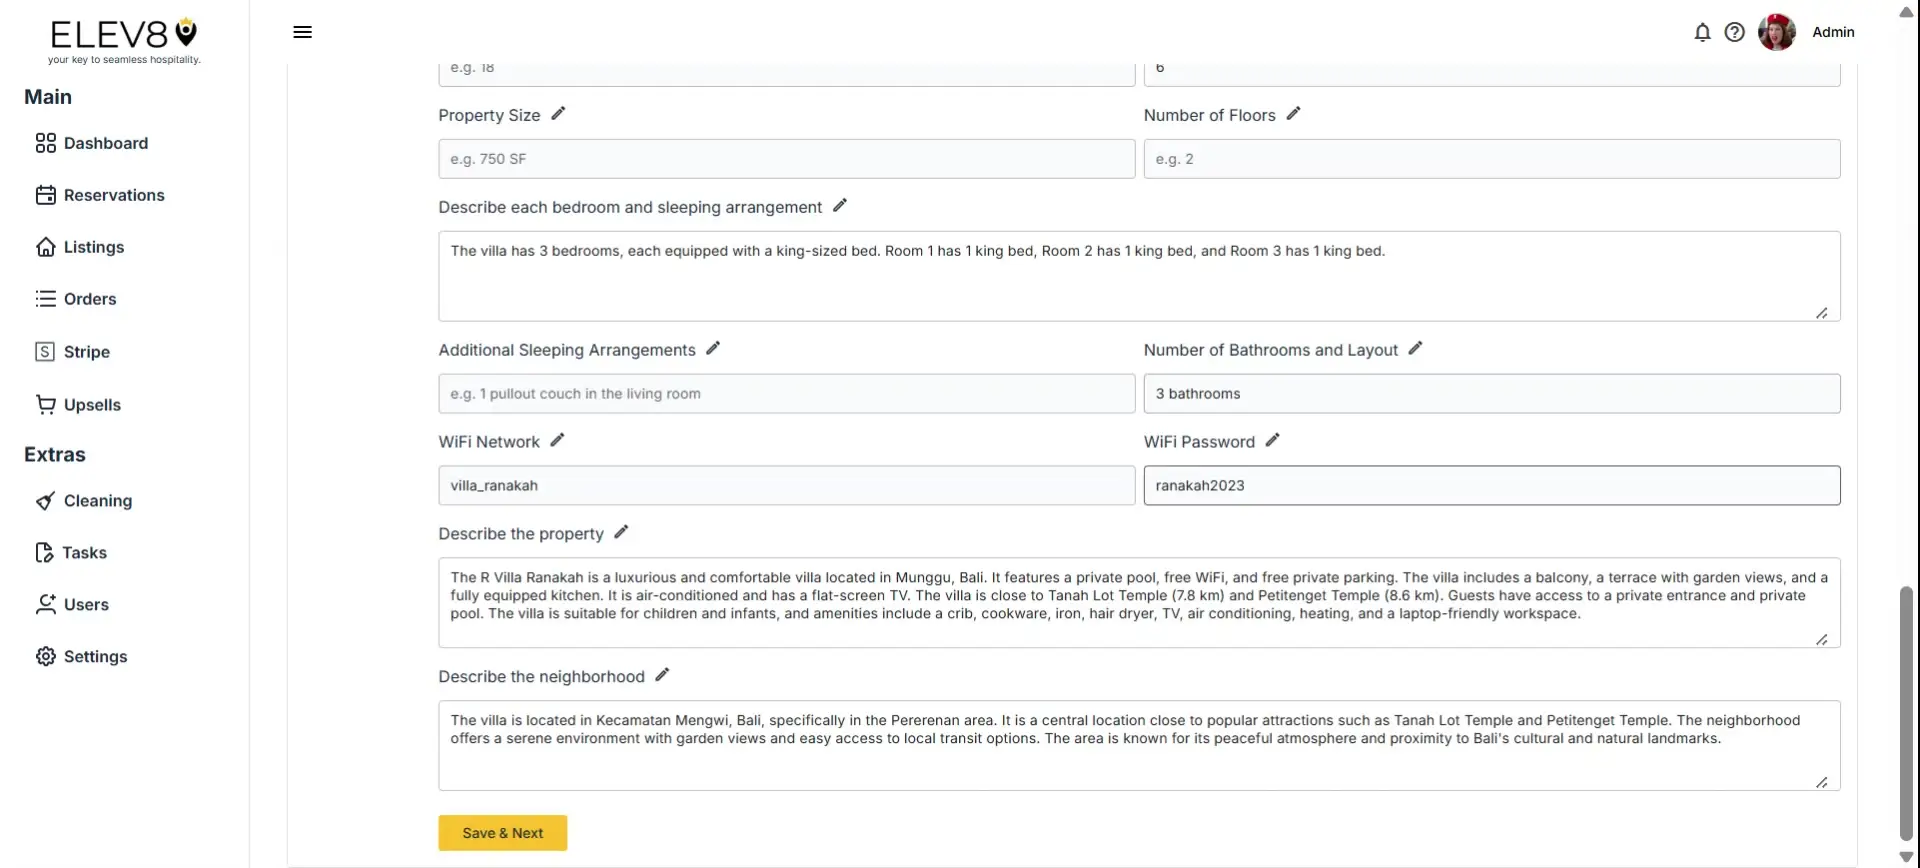This screenshot has width=1920, height=868.
Task: Go to Upsells
Action: point(92,405)
